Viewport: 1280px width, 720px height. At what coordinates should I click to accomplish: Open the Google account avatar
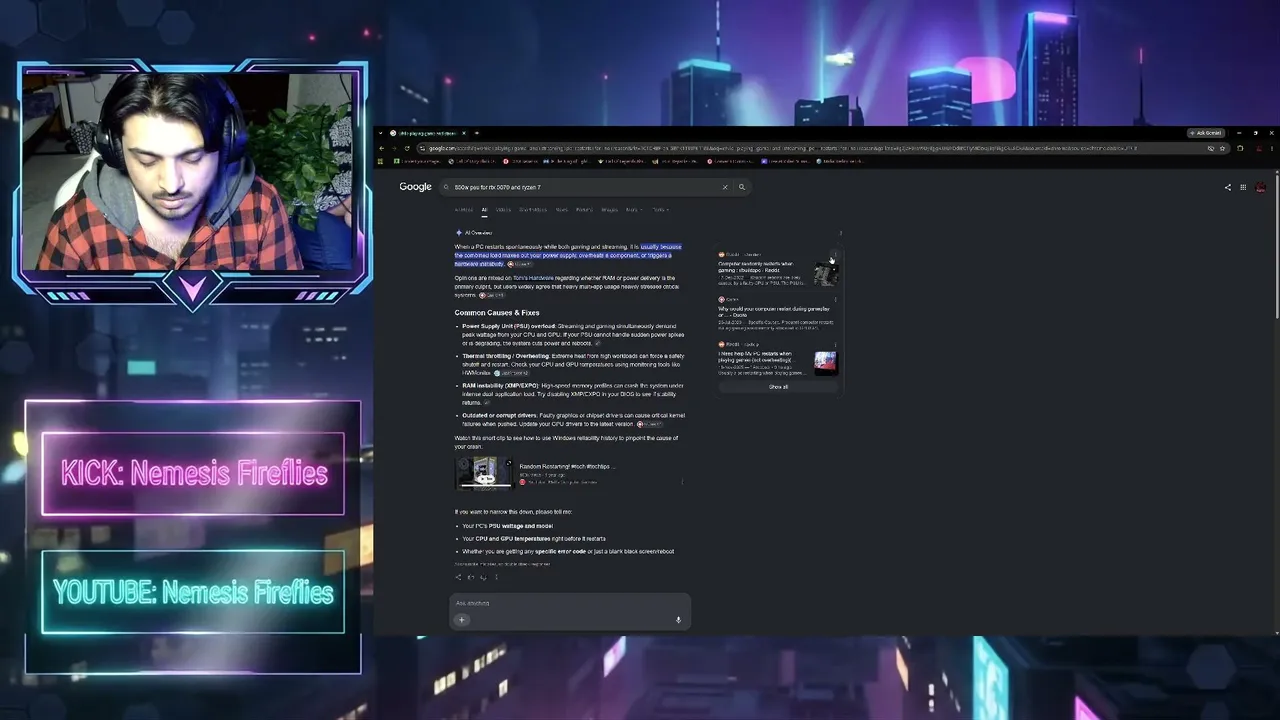(1261, 187)
